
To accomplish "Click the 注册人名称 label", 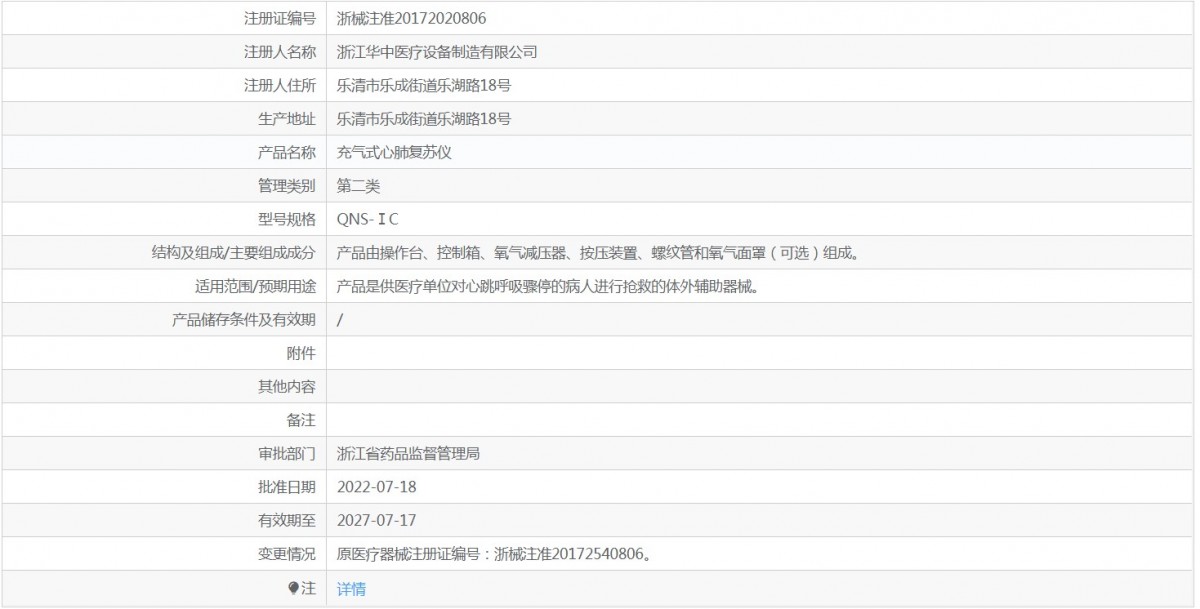I will pos(280,52).
